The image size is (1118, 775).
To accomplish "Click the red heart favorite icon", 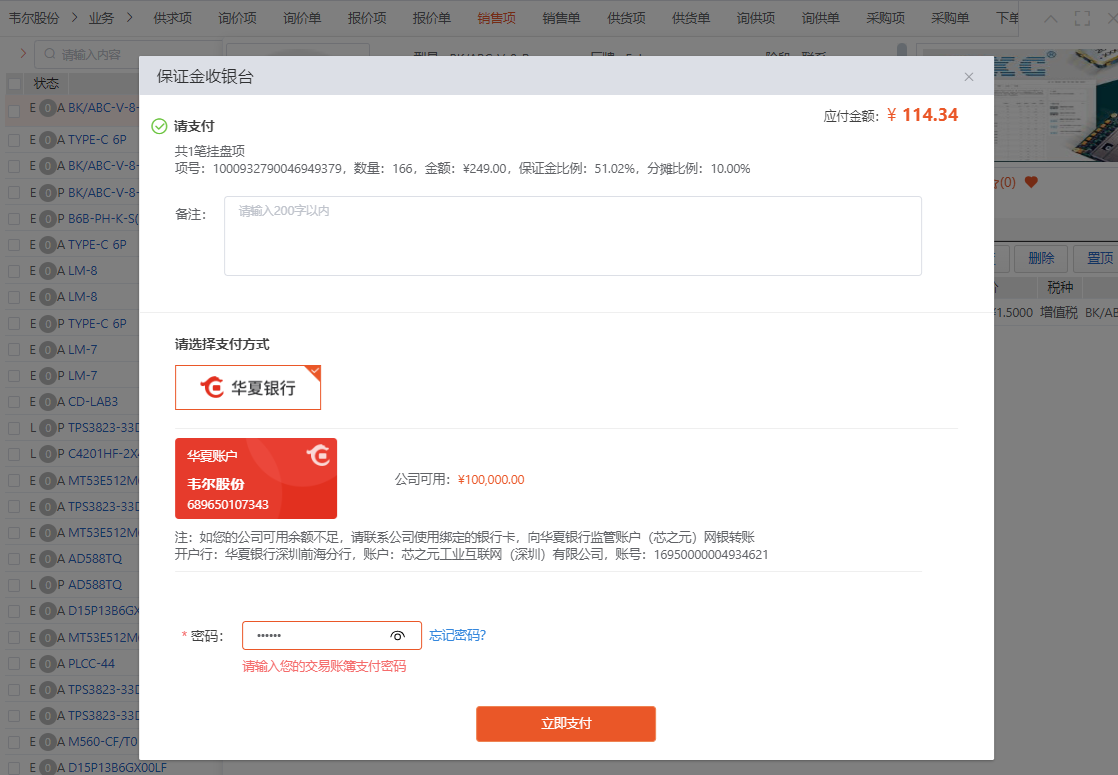I will 1031,182.
